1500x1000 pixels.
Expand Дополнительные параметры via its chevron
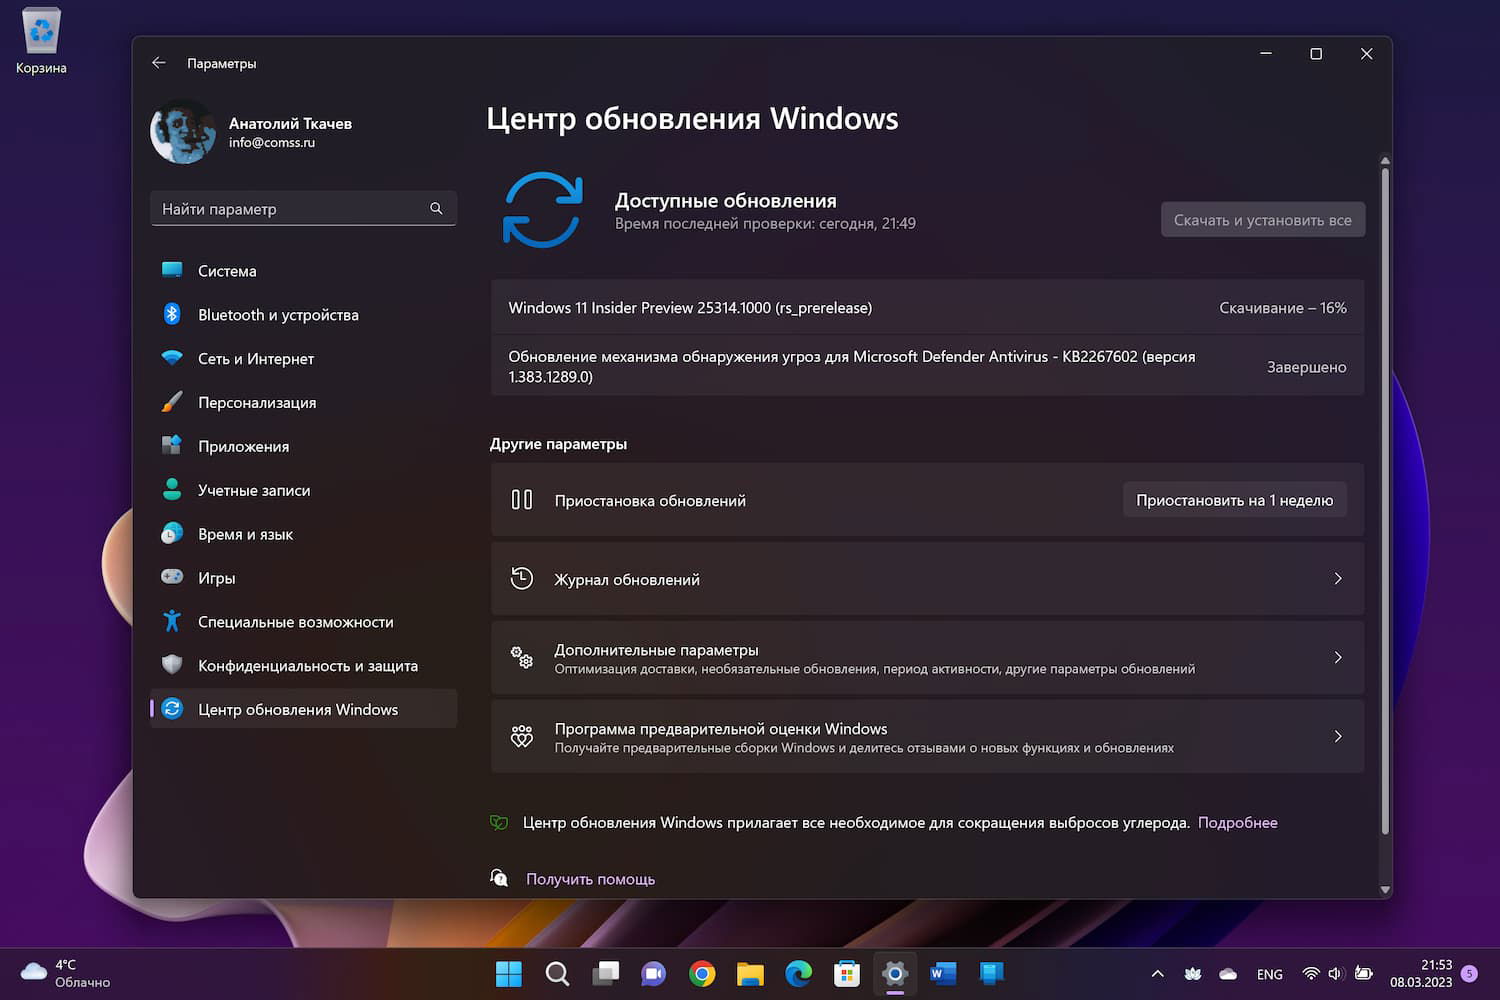[1338, 657]
